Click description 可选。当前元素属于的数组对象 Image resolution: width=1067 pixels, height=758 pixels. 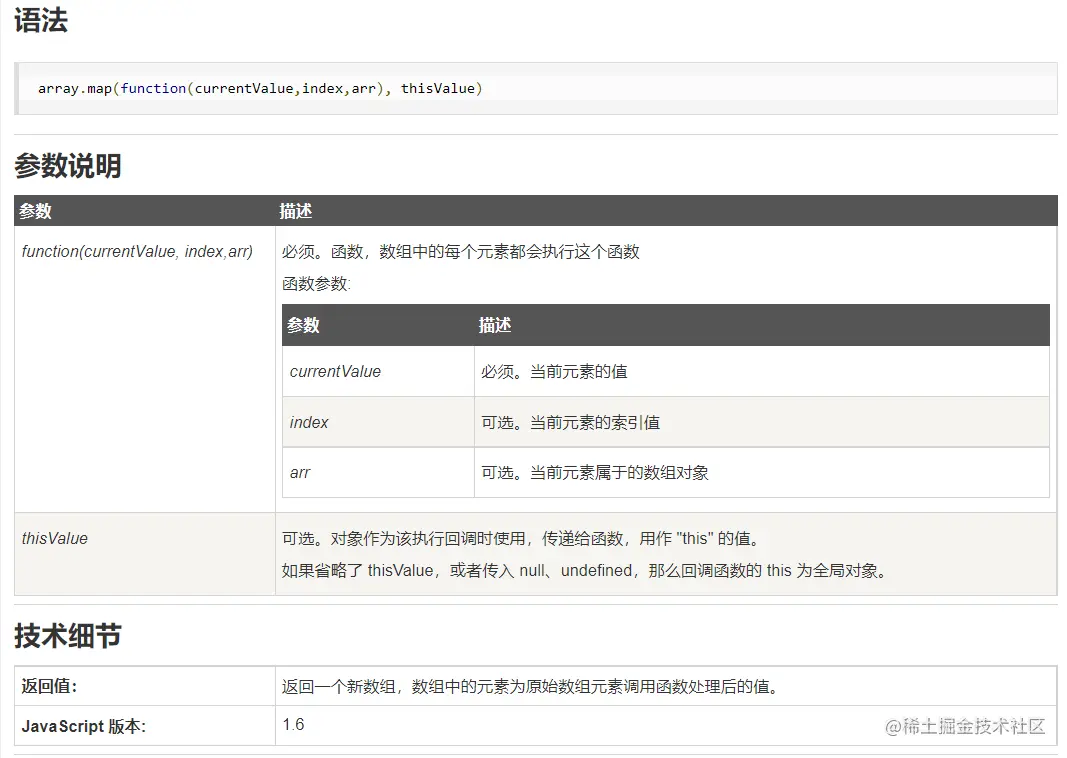click(x=595, y=473)
